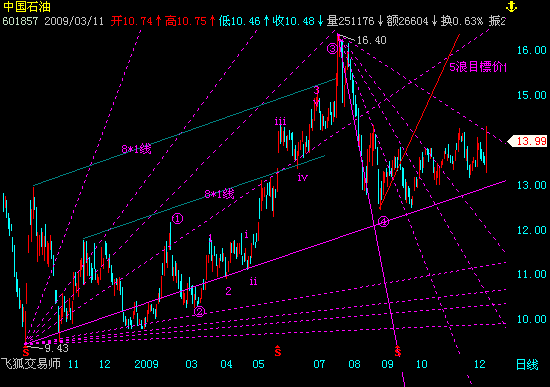This screenshot has height=387, width=550.
Task: Click the 2009 year label on time axis
Action: (x=147, y=364)
